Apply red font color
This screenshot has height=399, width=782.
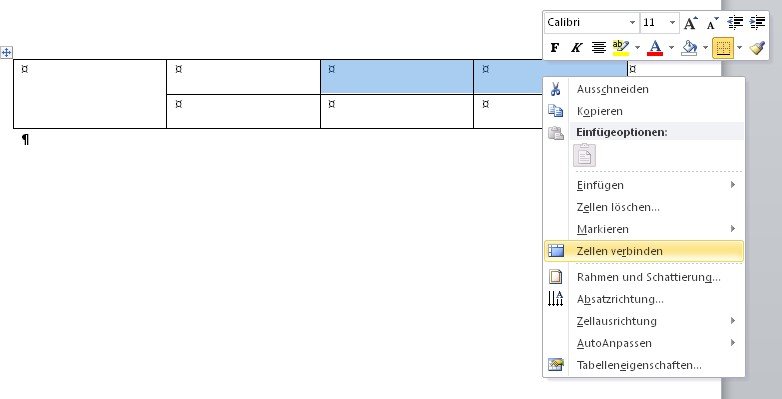pos(655,48)
